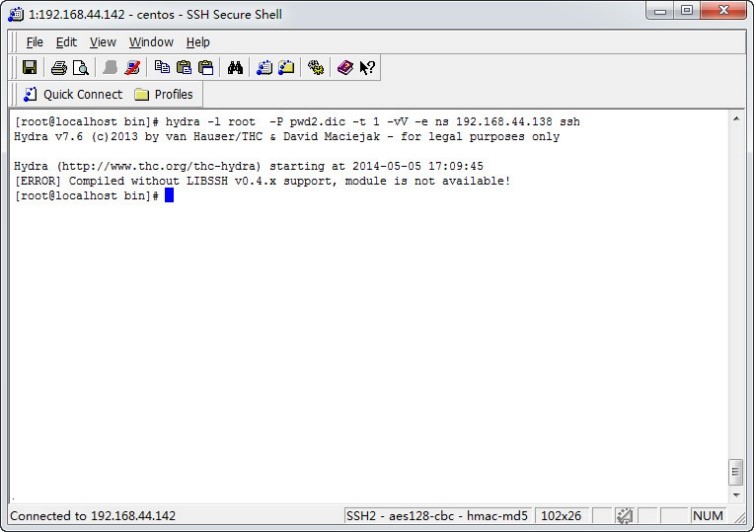This screenshot has width=754, height=532.
Task: Open New Terminal Window icon
Action: (x=264, y=67)
